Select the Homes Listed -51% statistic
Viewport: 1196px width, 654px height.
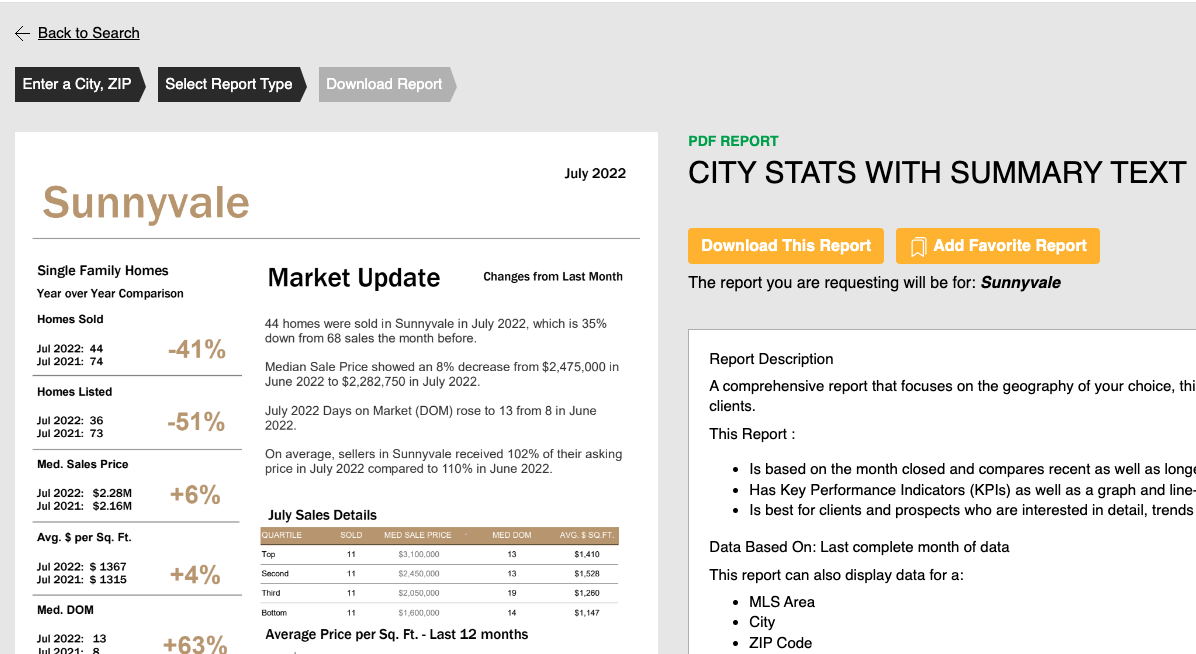point(196,422)
